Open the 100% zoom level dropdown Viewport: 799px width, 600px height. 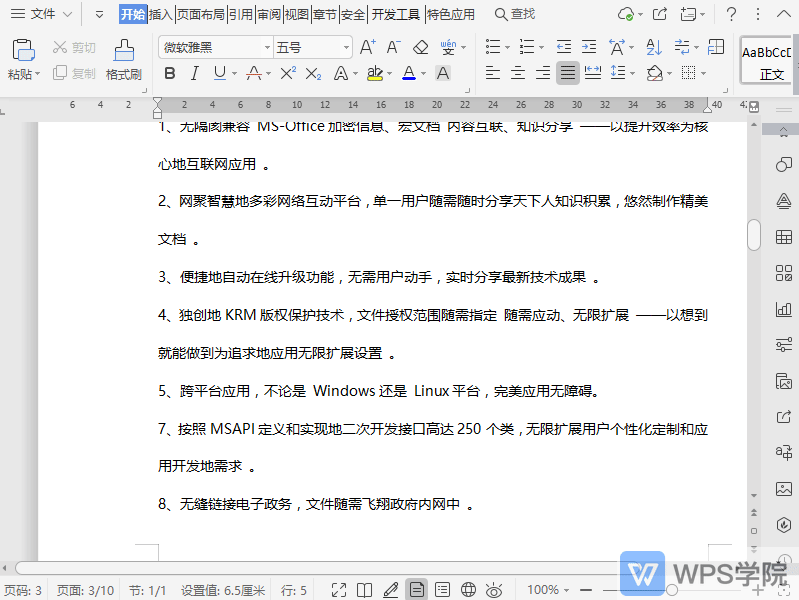547,590
